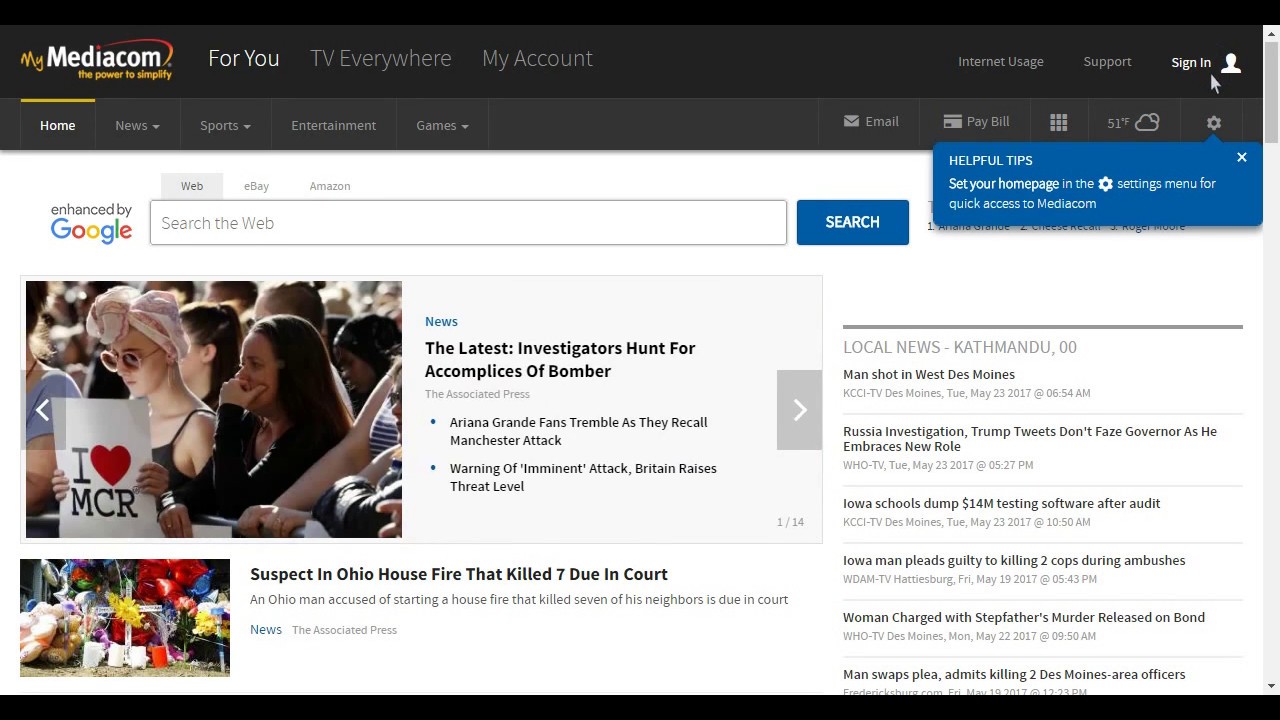
Task: Open the Entertainment menu item
Action: [x=333, y=125]
